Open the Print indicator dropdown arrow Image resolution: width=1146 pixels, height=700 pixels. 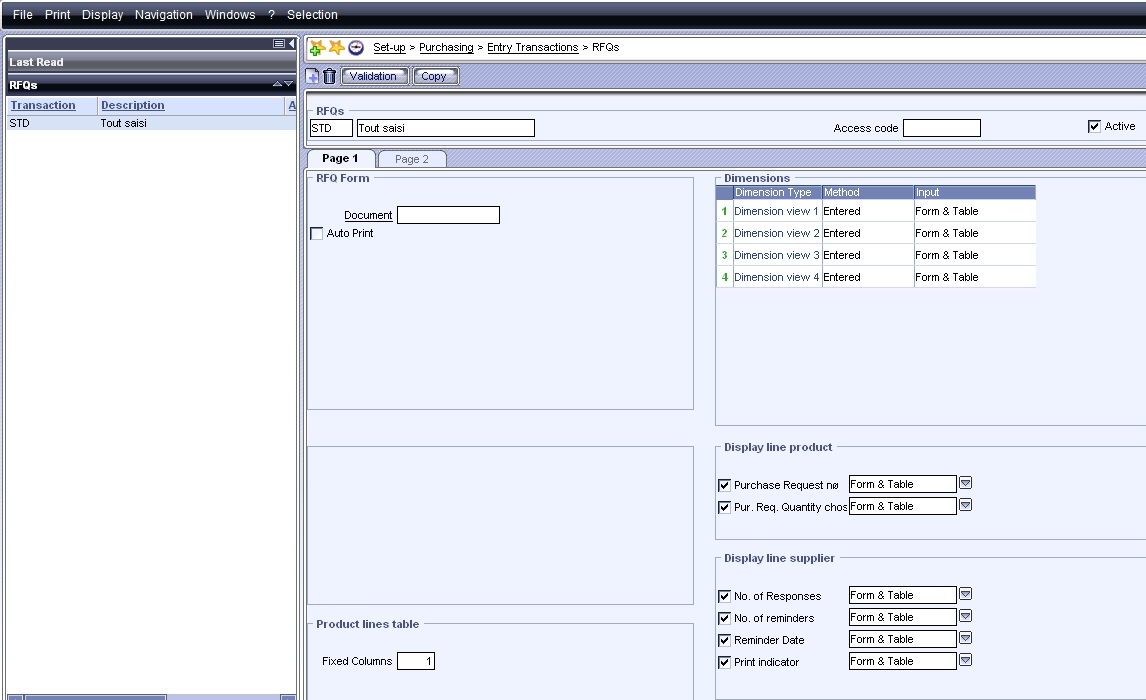[x=965, y=661]
